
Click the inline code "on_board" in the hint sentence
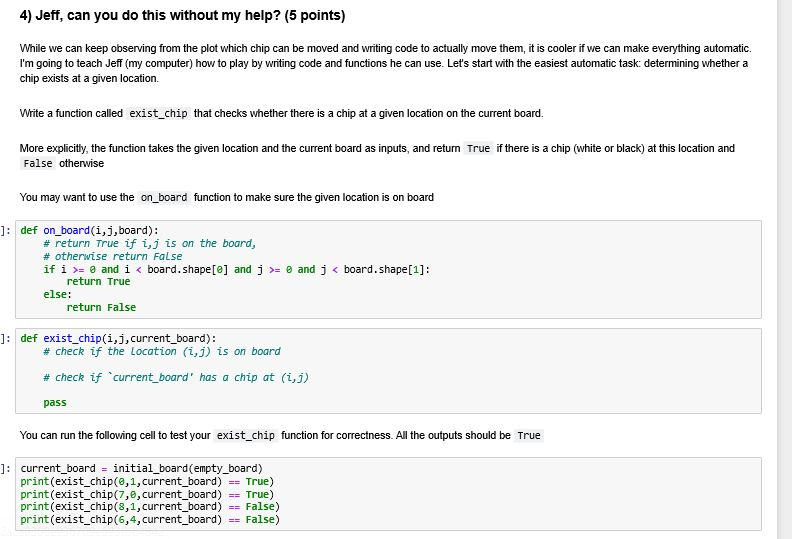pyautogui.click(x=164, y=198)
